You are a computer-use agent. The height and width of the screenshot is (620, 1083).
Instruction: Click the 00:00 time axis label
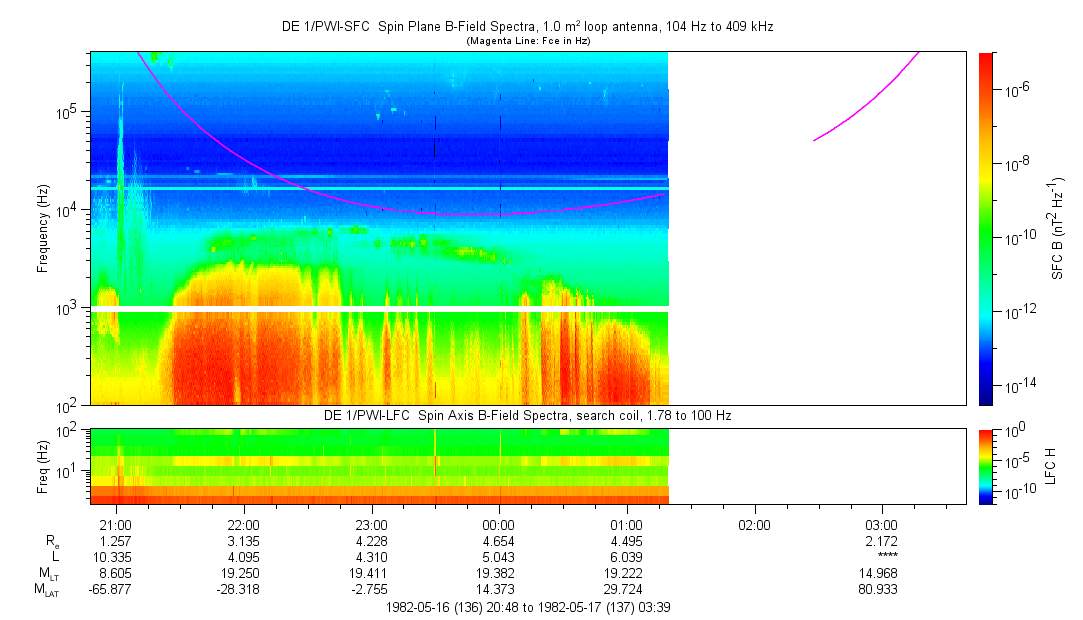pyautogui.click(x=499, y=524)
